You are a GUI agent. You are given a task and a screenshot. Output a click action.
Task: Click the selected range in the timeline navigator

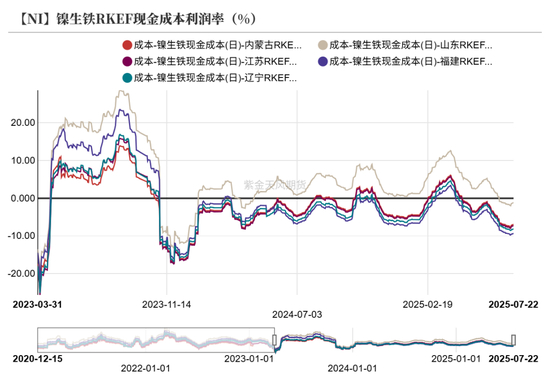394,340
